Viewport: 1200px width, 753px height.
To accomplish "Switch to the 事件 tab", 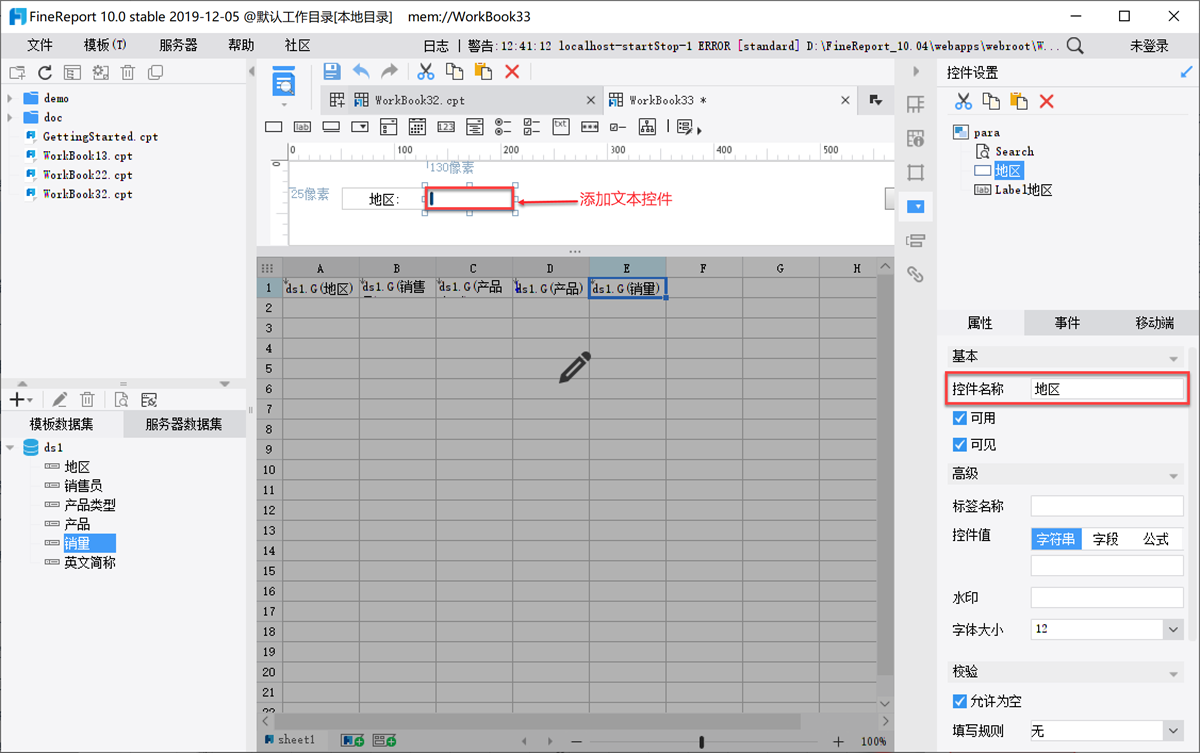I will pos(1067,323).
